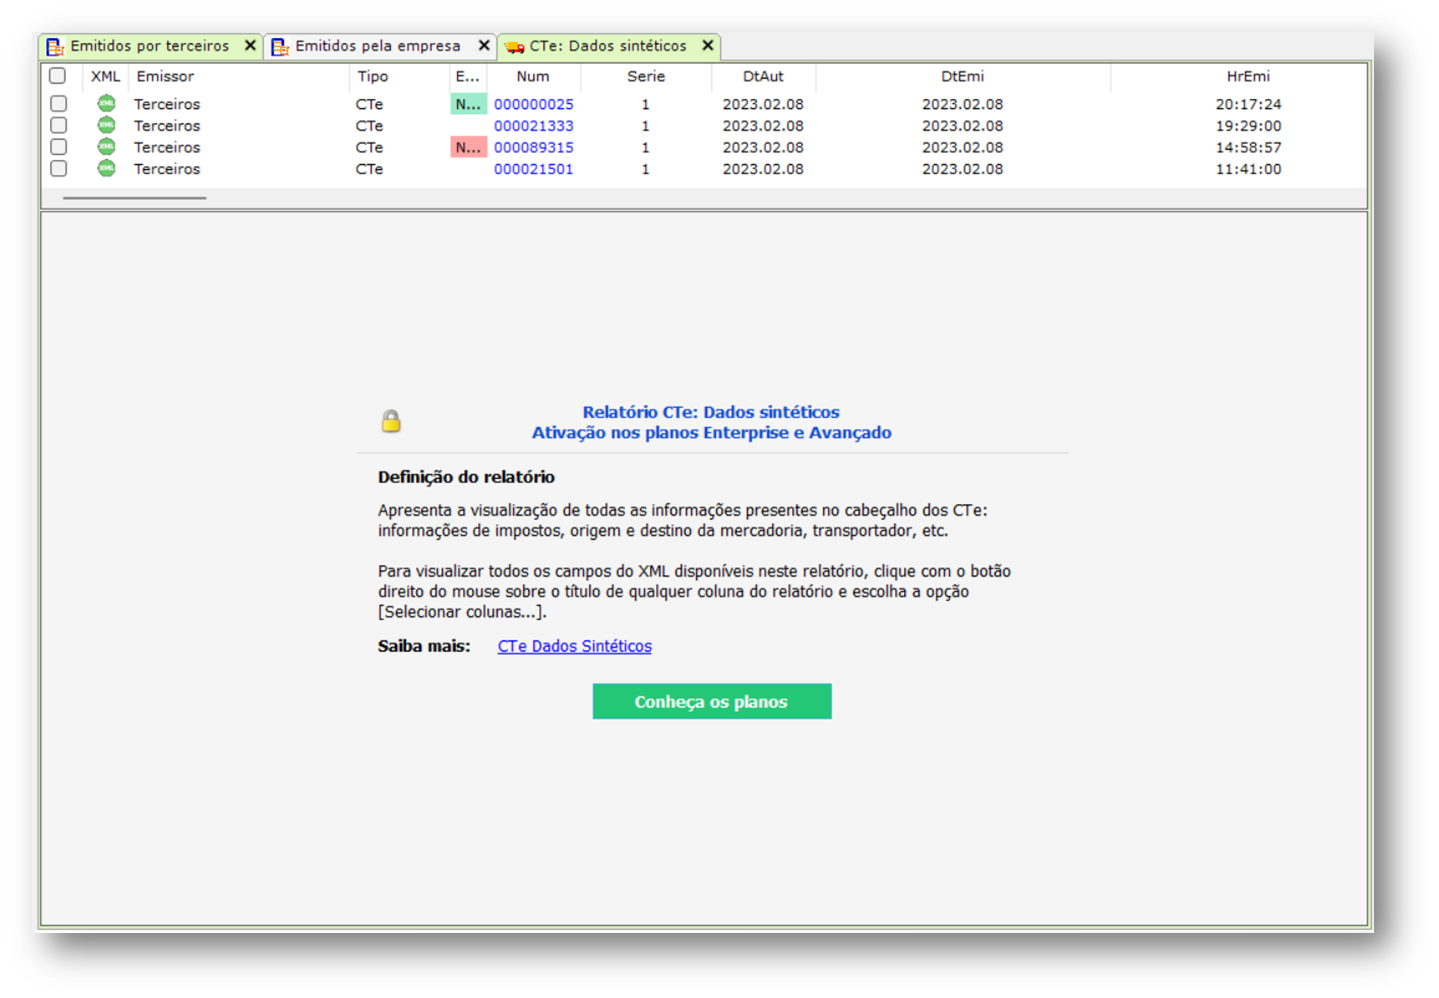Sort by the Serie column header
Image resolution: width=1439 pixels, height=998 pixels.
pyautogui.click(x=646, y=76)
